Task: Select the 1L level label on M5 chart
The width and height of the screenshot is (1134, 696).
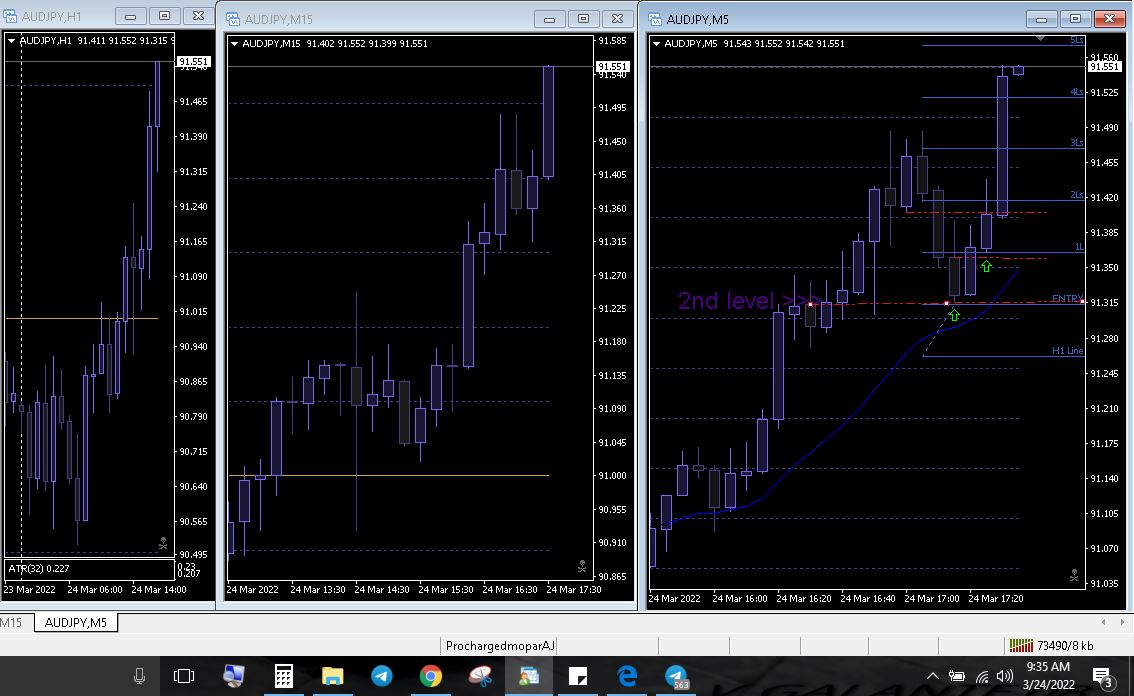Action: [1078, 247]
